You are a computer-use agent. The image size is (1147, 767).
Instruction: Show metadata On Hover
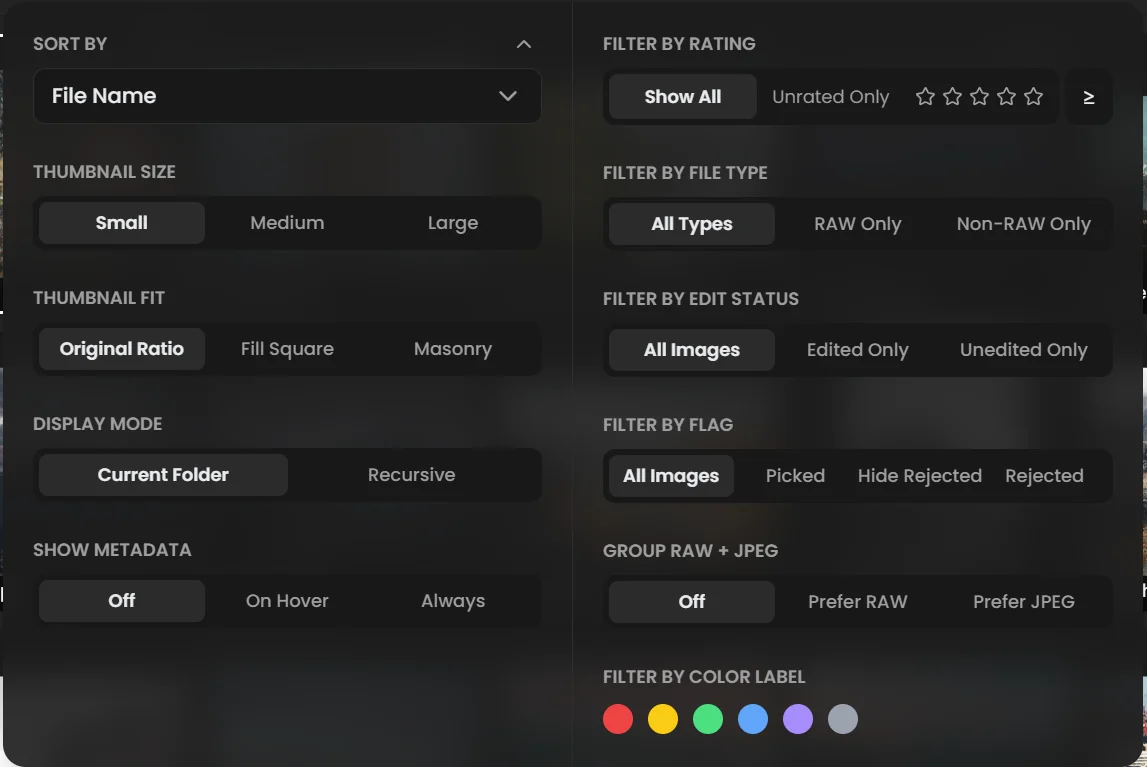(x=287, y=600)
